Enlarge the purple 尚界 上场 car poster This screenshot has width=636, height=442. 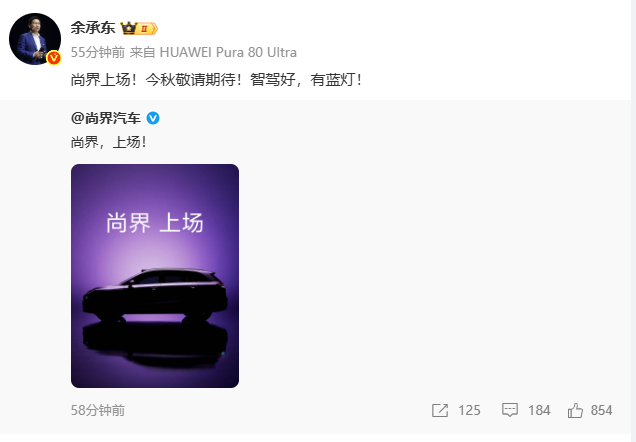pyautogui.click(x=155, y=276)
